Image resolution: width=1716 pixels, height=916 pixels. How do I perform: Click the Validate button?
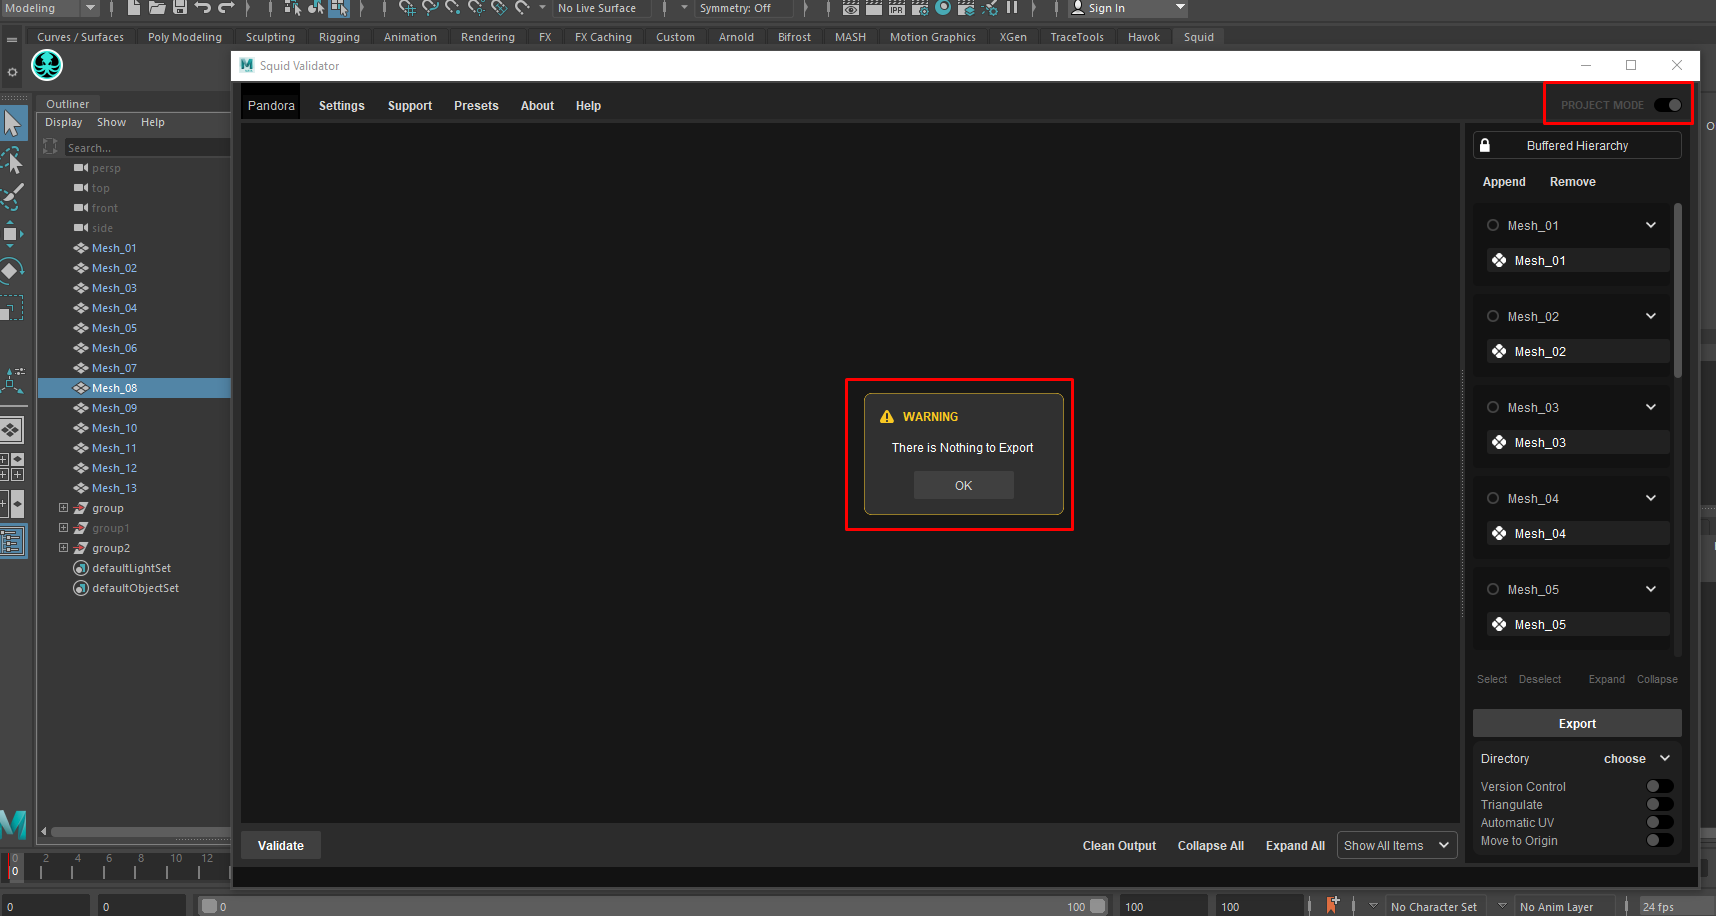pyautogui.click(x=280, y=845)
